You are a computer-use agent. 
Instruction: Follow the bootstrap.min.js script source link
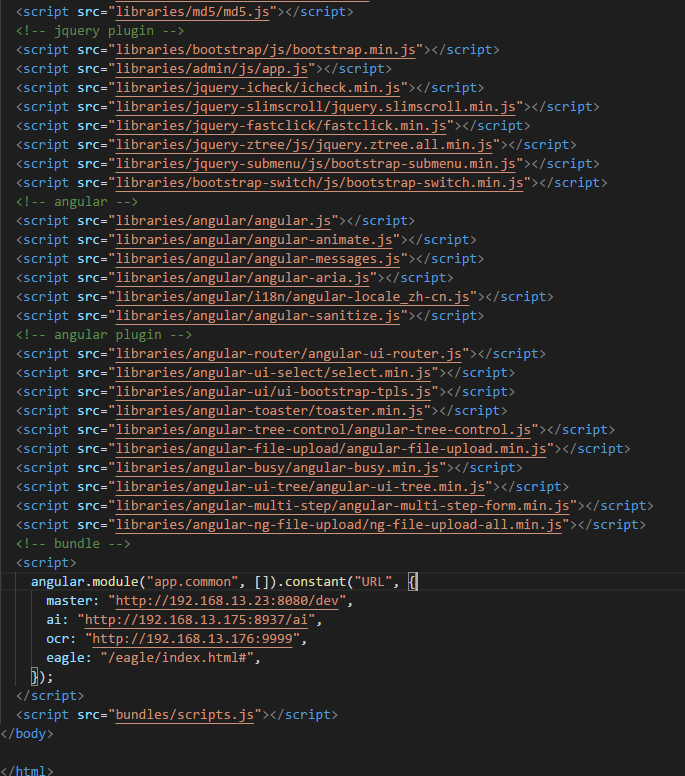tap(268, 49)
